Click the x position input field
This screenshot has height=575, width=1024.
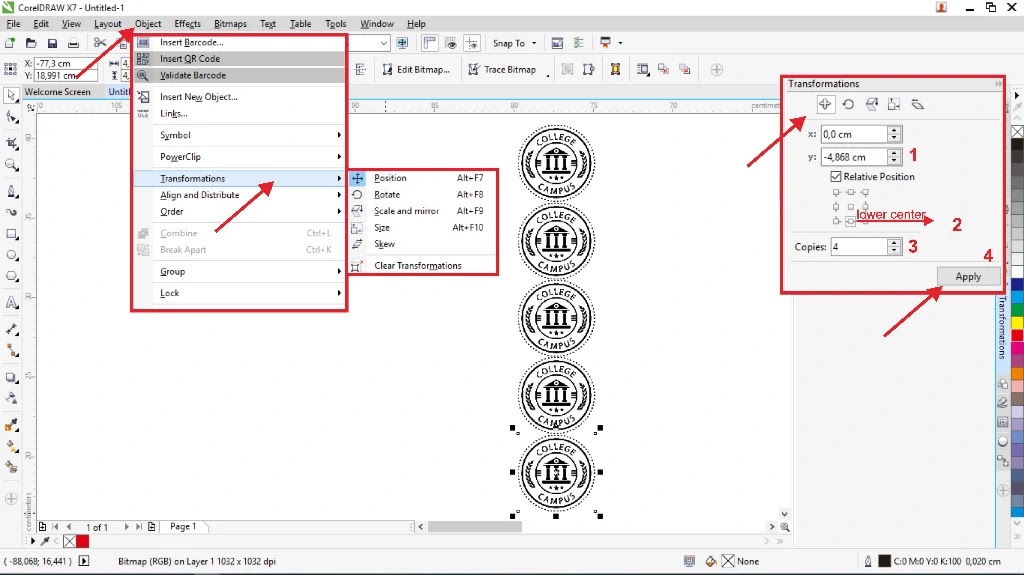[854, 134]
